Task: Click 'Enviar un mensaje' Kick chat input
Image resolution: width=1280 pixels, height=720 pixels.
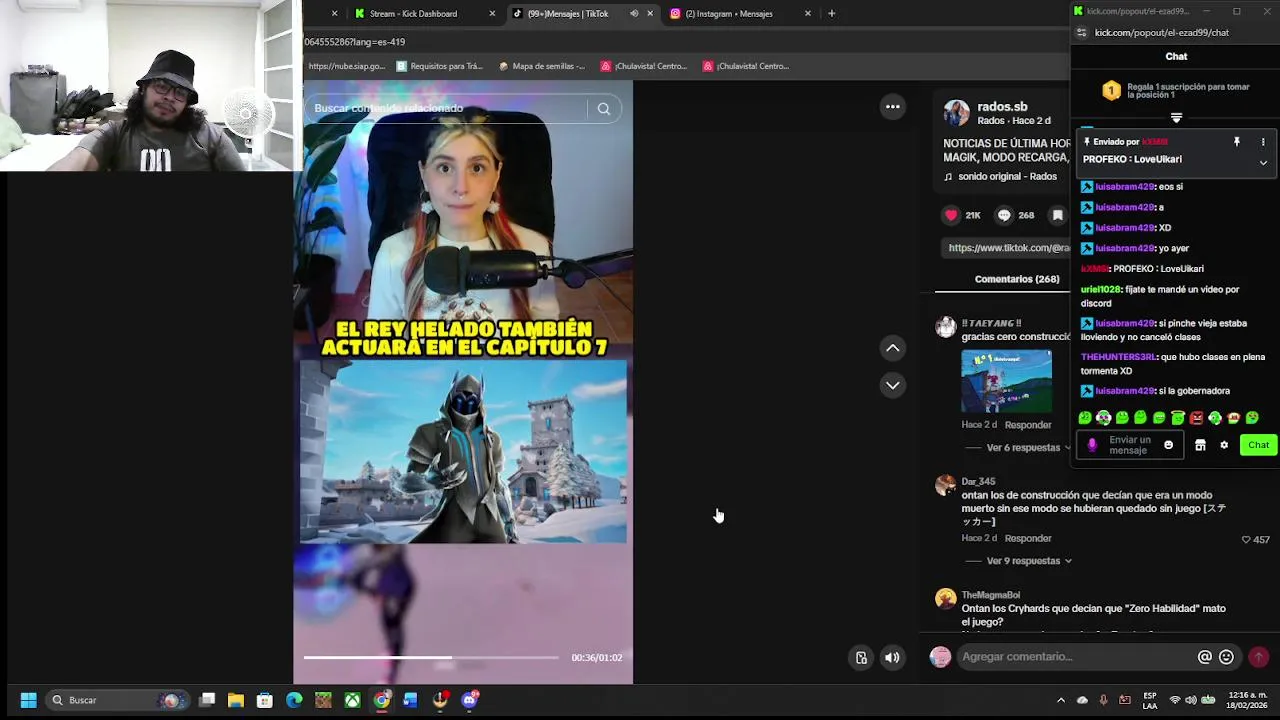Action: [1129, 445]
